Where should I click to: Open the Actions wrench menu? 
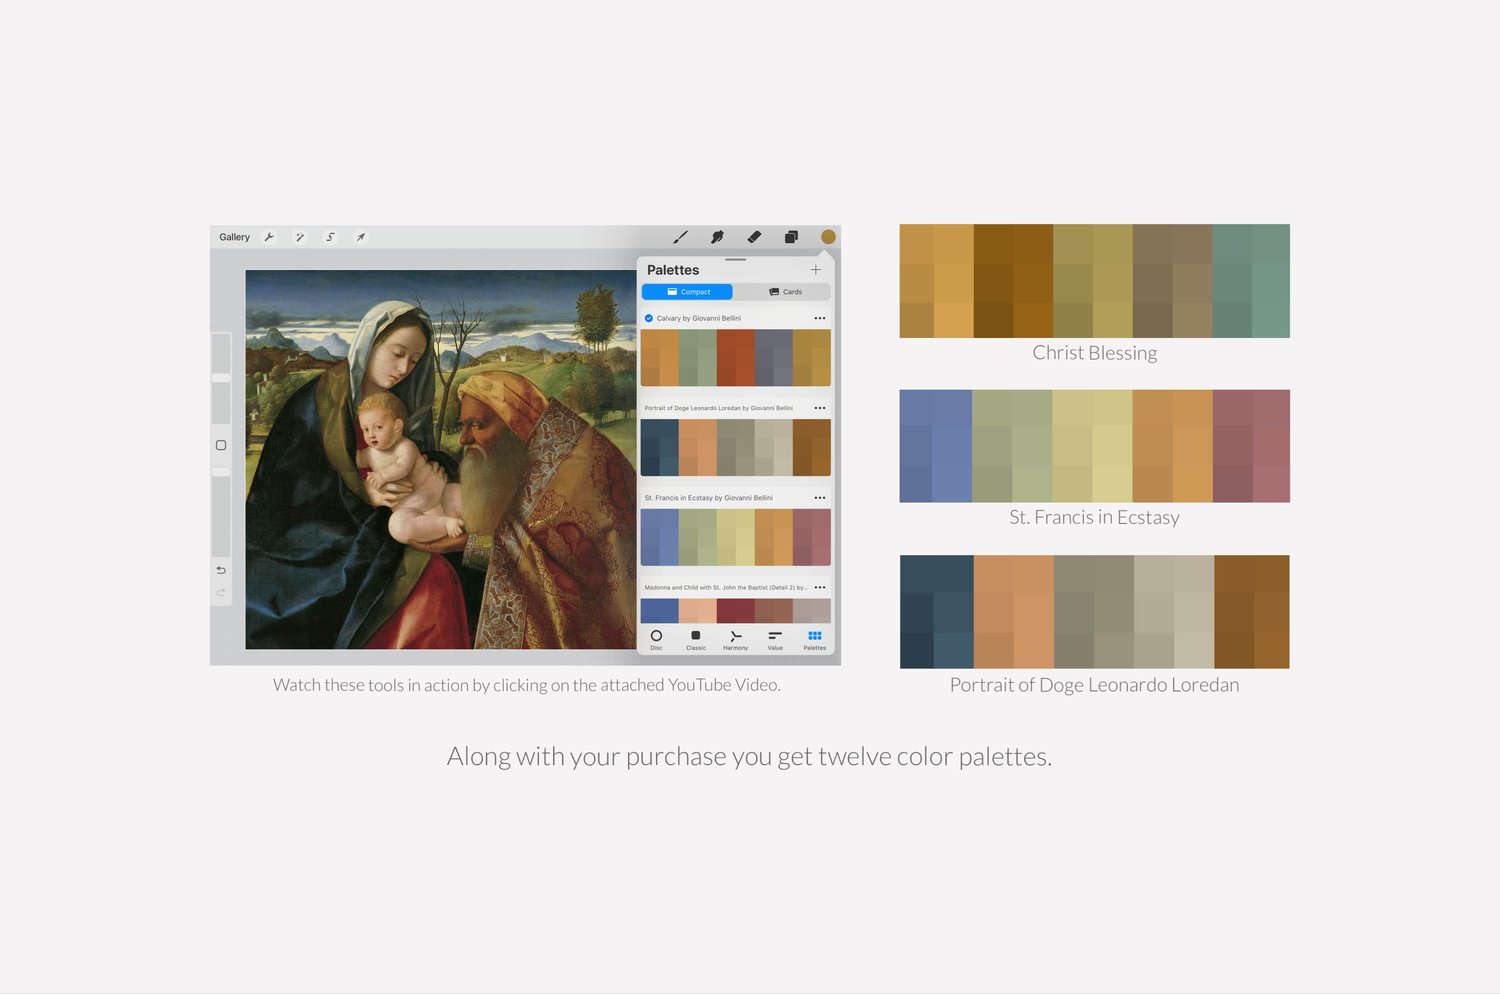pyautogui.click(x=269, y=237)
